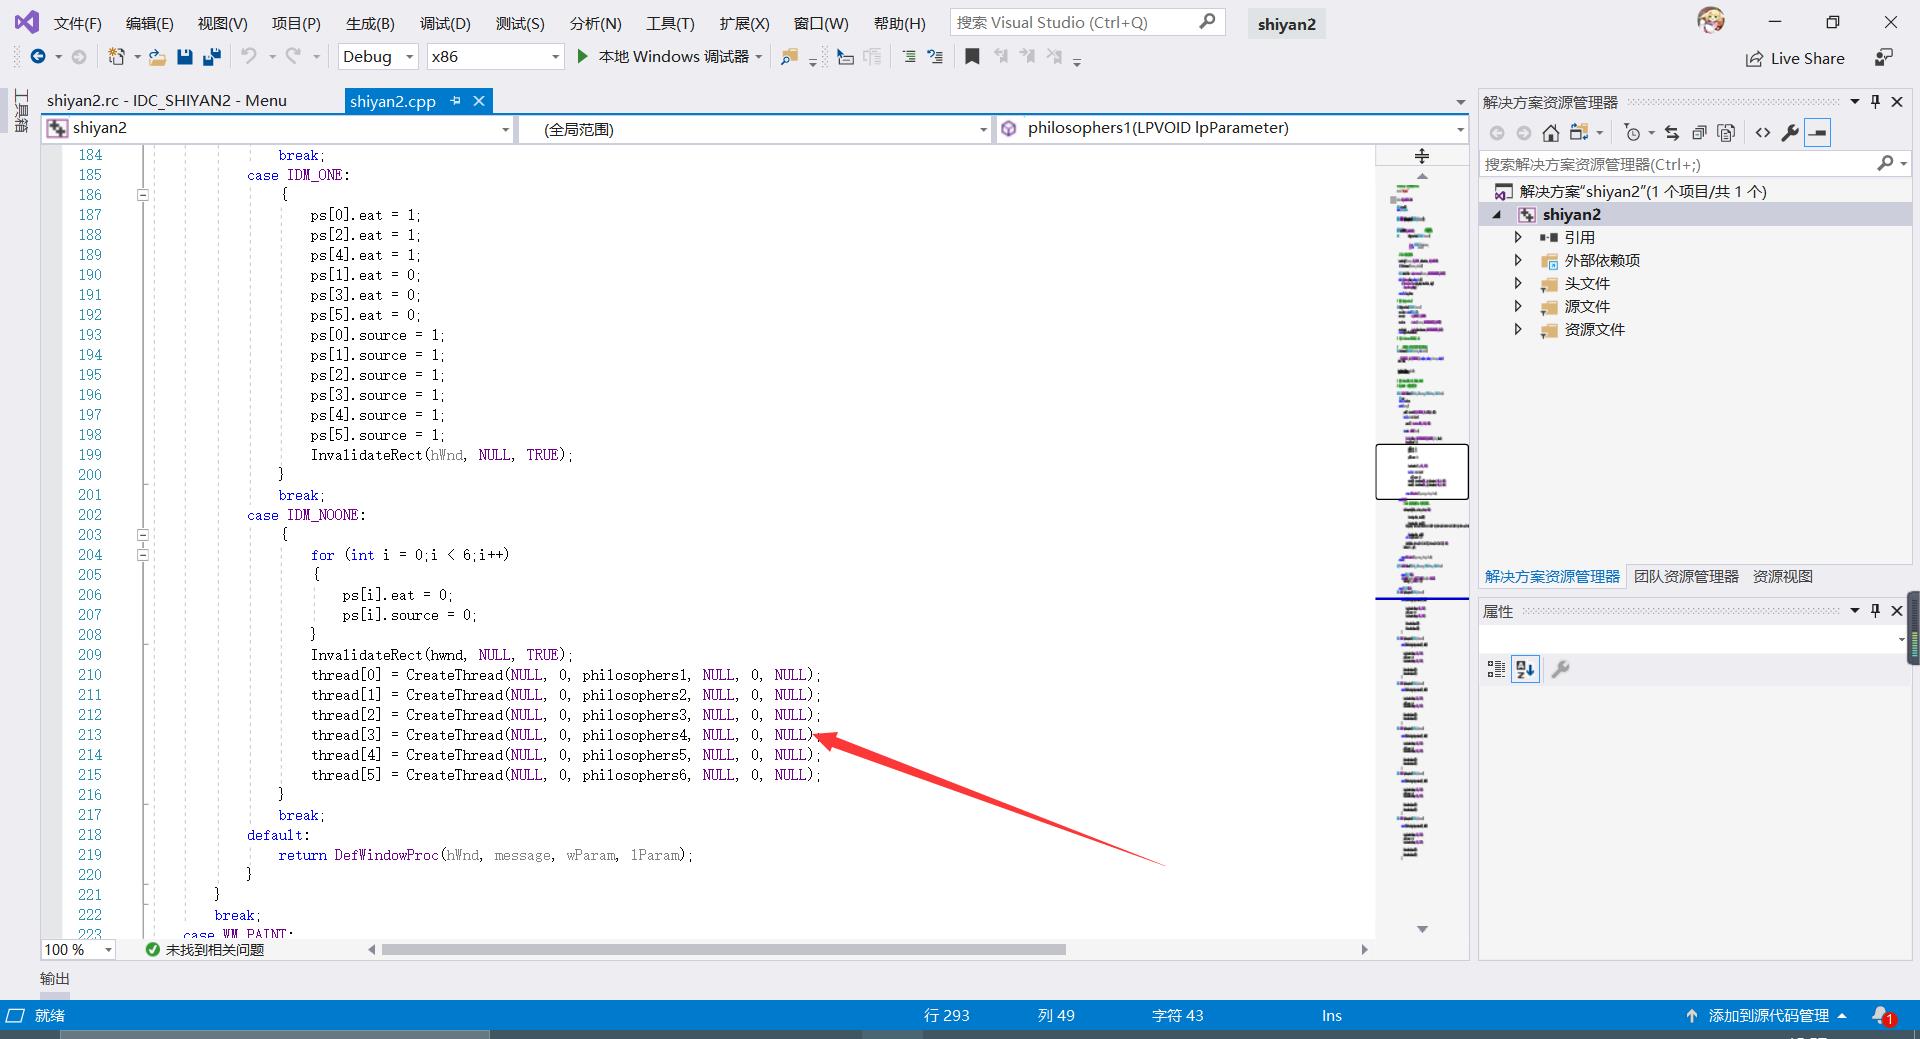
Task: Click the horizontal scrollbar thumb of the editor
Action: [723, 950]
